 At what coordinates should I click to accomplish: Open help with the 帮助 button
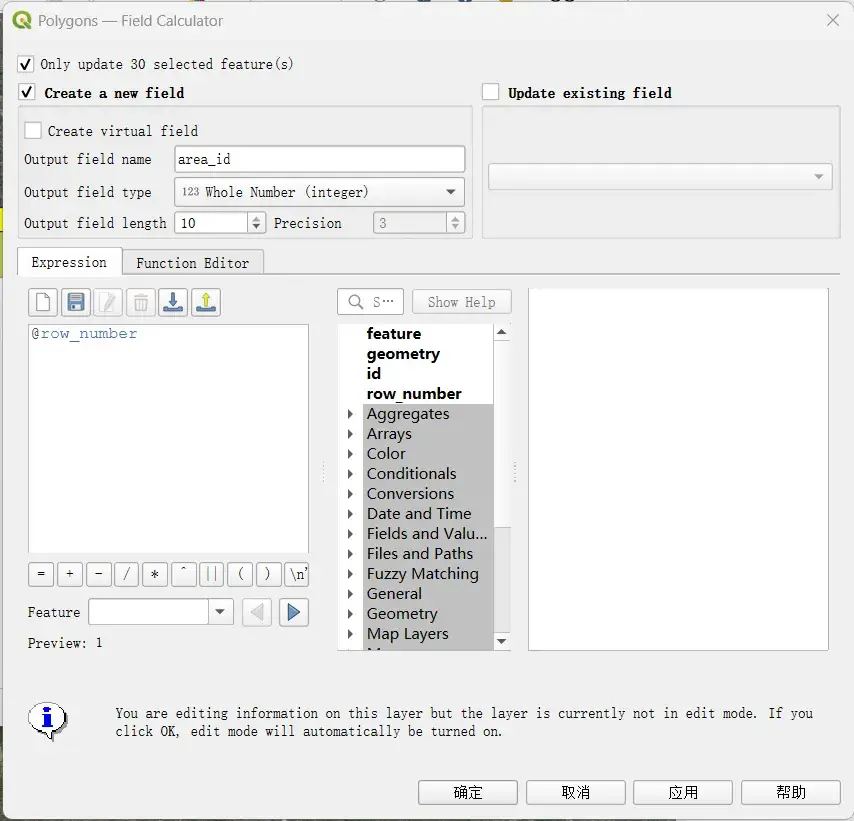point(791,792)
